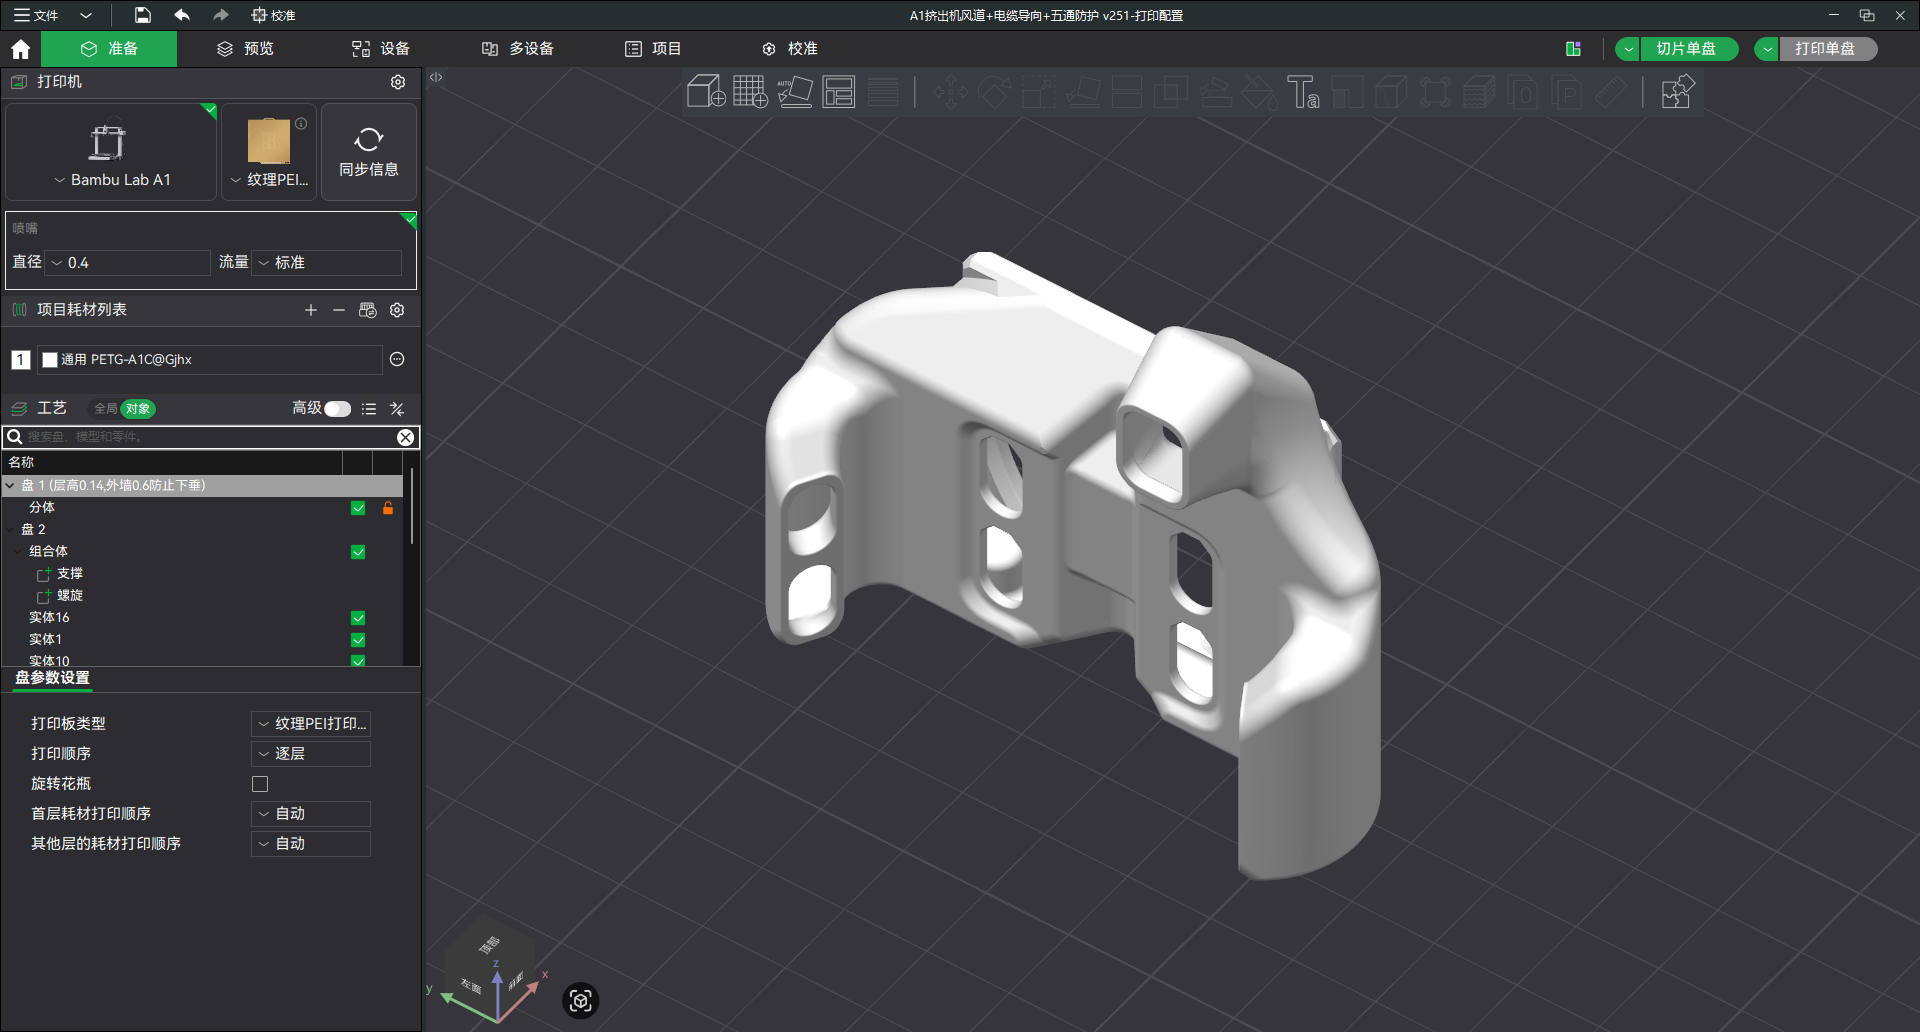The width and height of the screenshot is (1920, 1032).
Task: Toggle printable checkbox for 实体1
Action: click(x=358, y=640)
